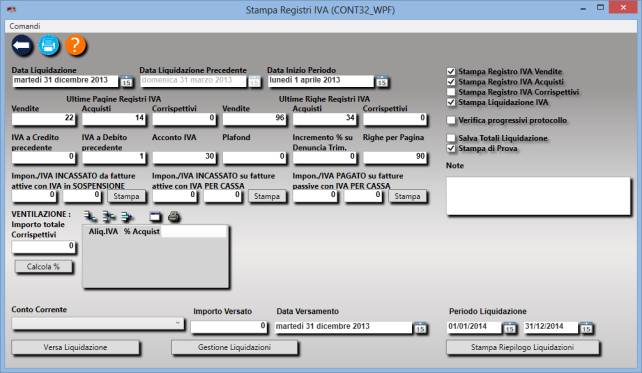Open calendar for Data Liquidazione
This screenshot has width=642, height=373.
coord(126,82)
